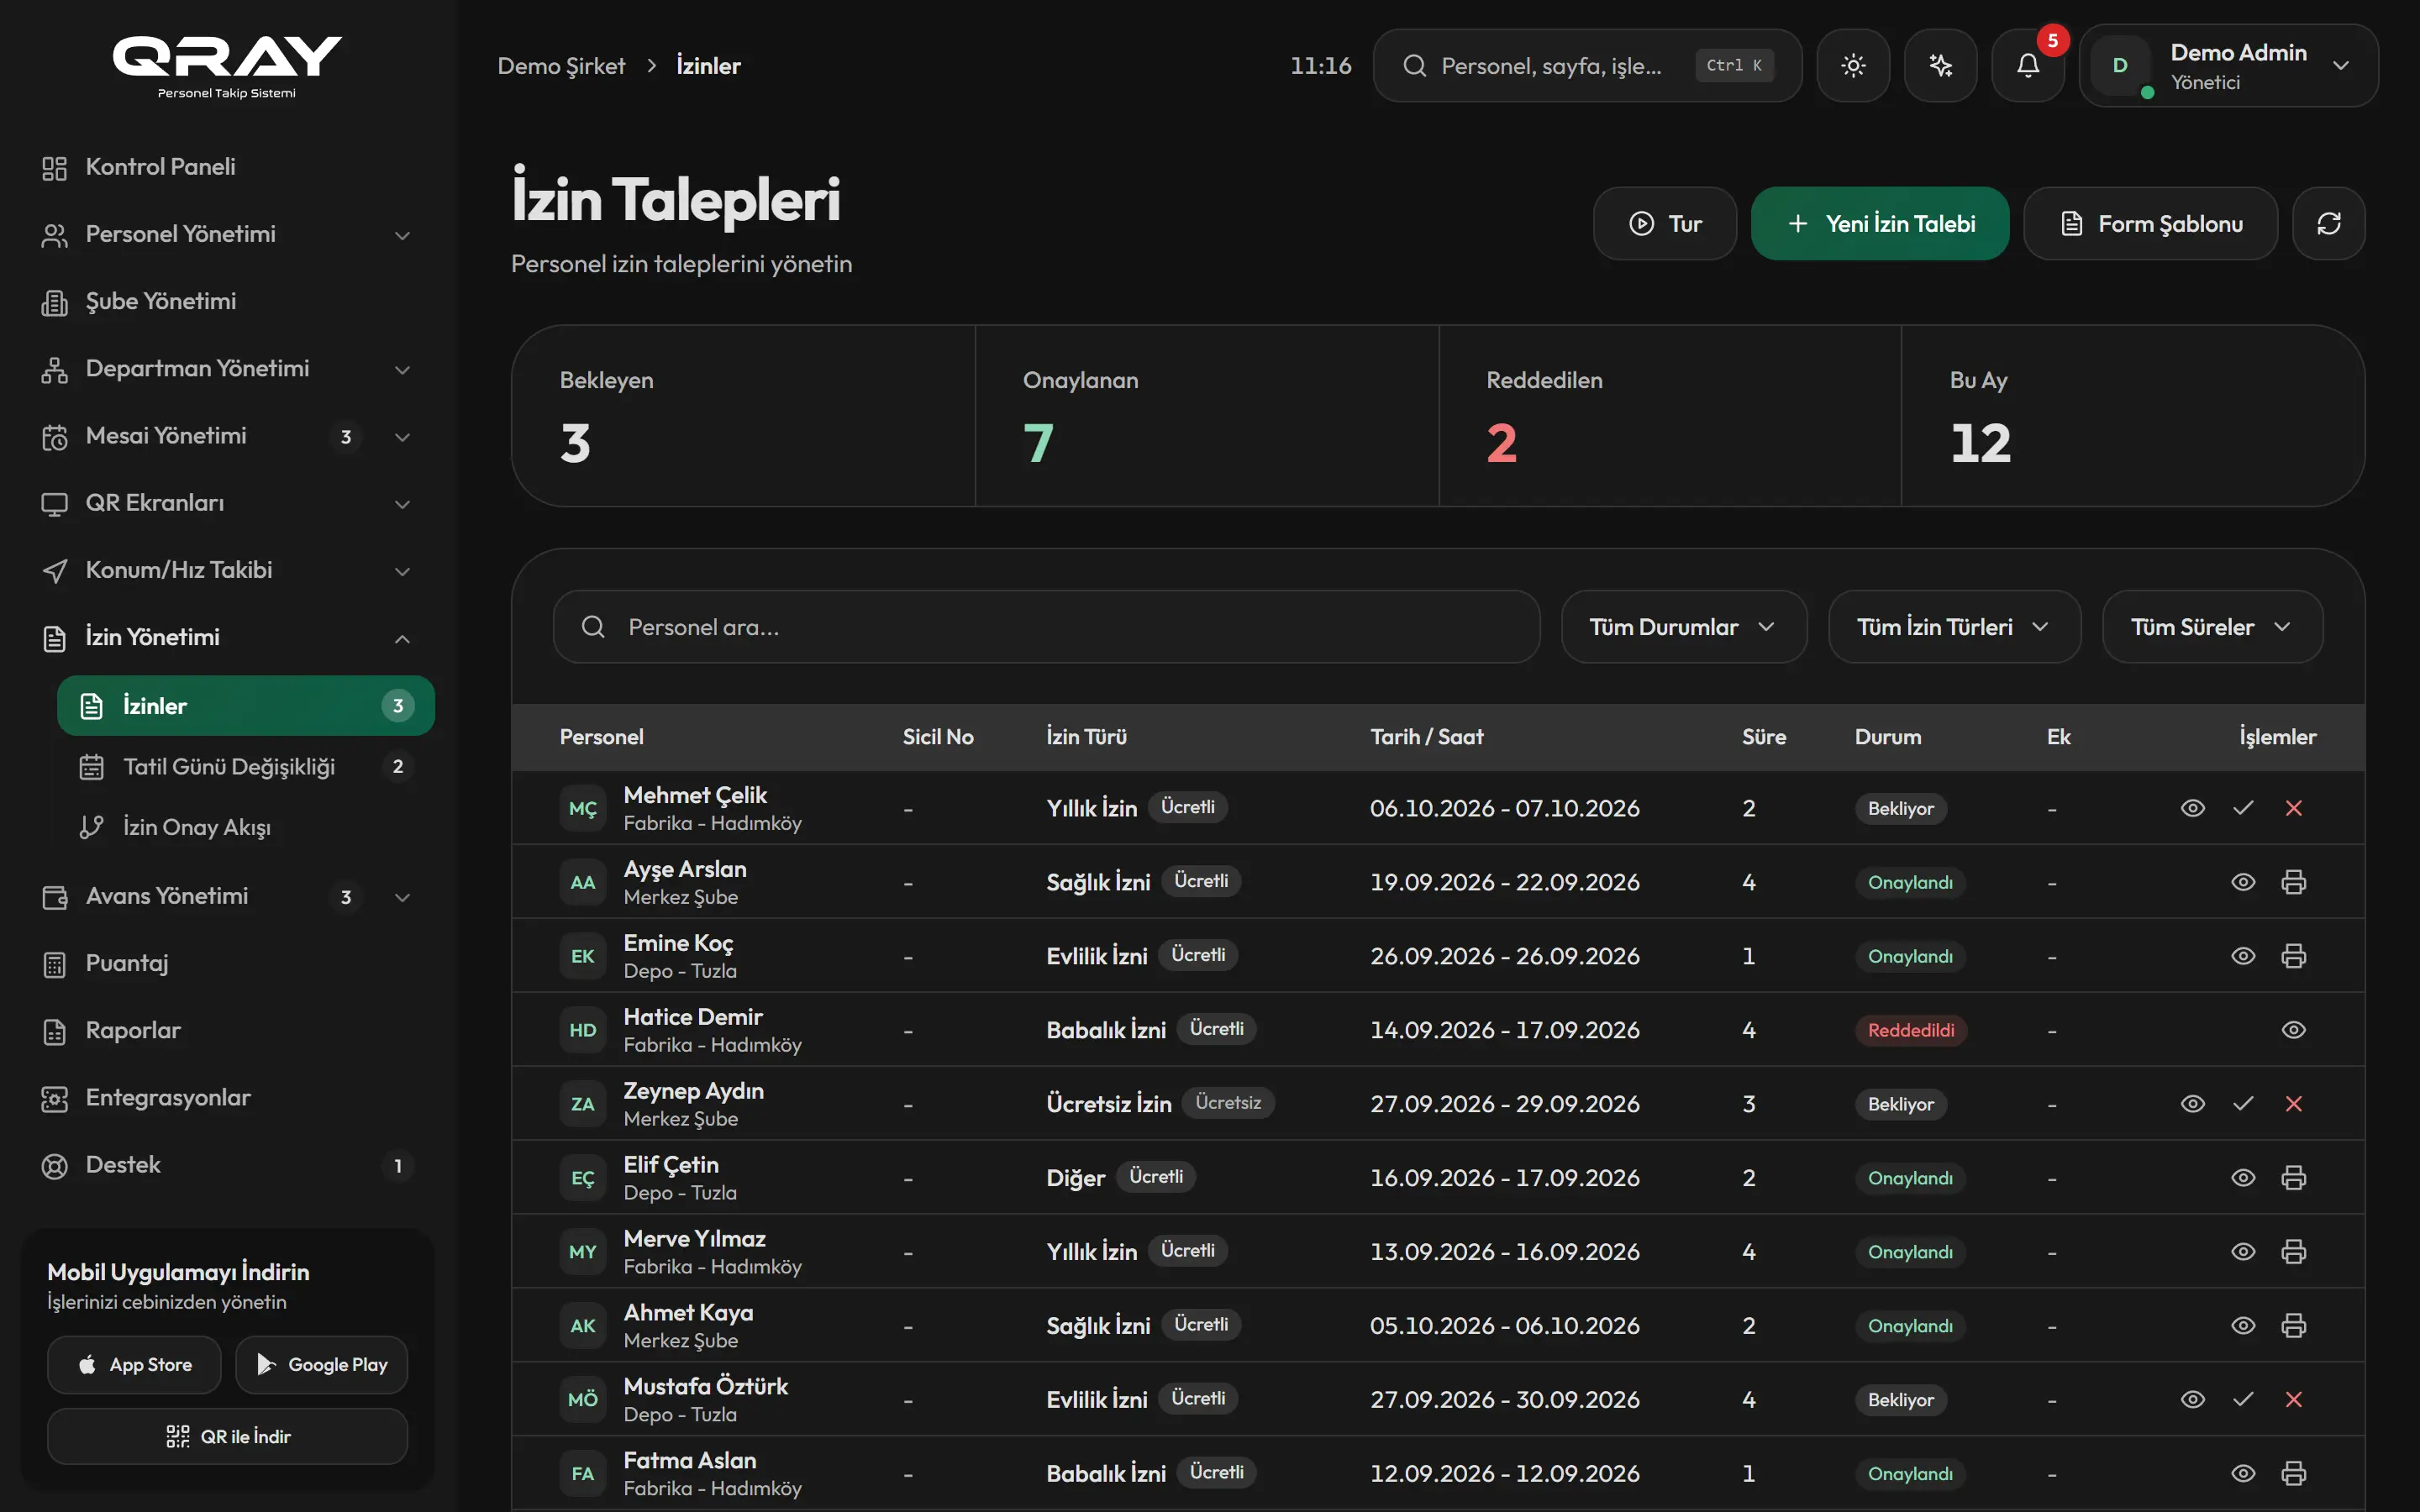Focus the global search box with Ctrl K
This screenshot has width=2420, height=1512.
(x=1587, y=66)
